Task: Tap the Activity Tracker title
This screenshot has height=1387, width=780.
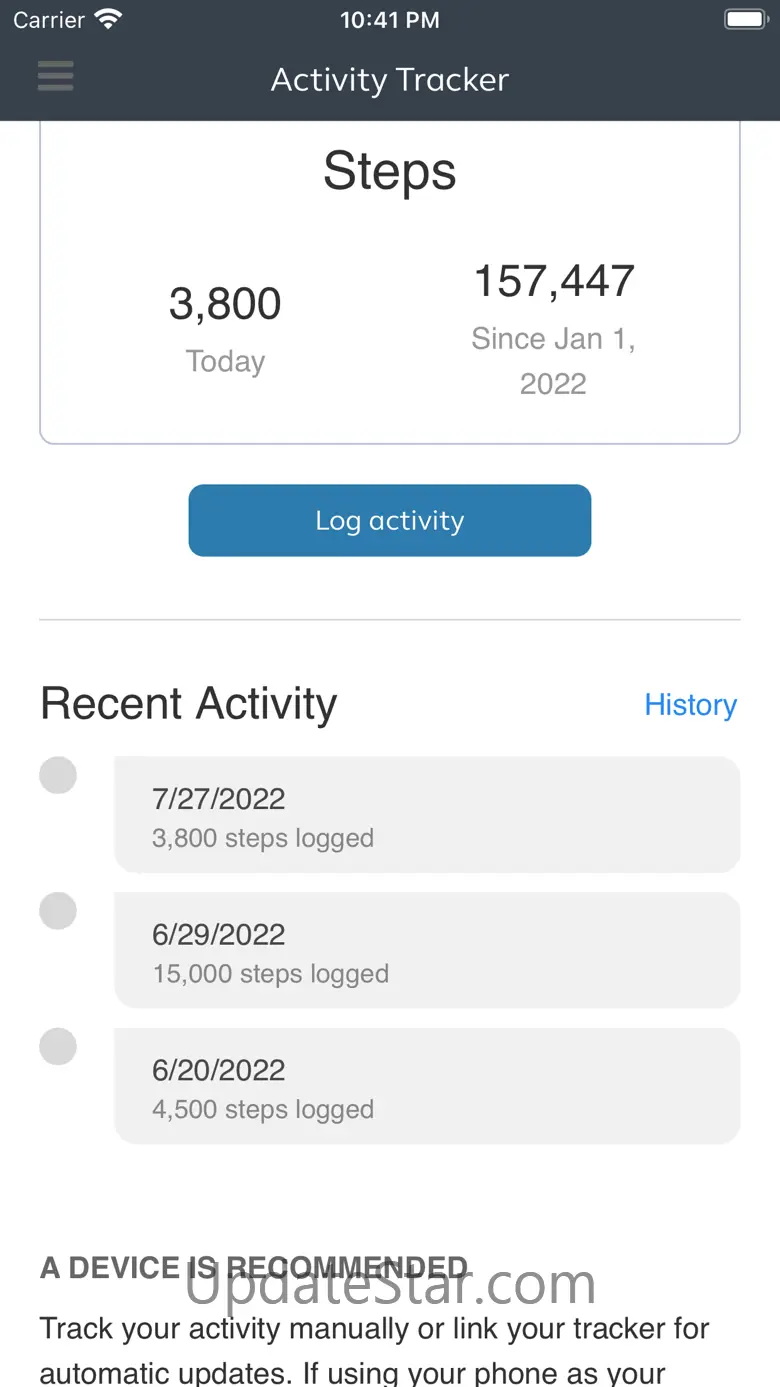Action: pos(390,80)
